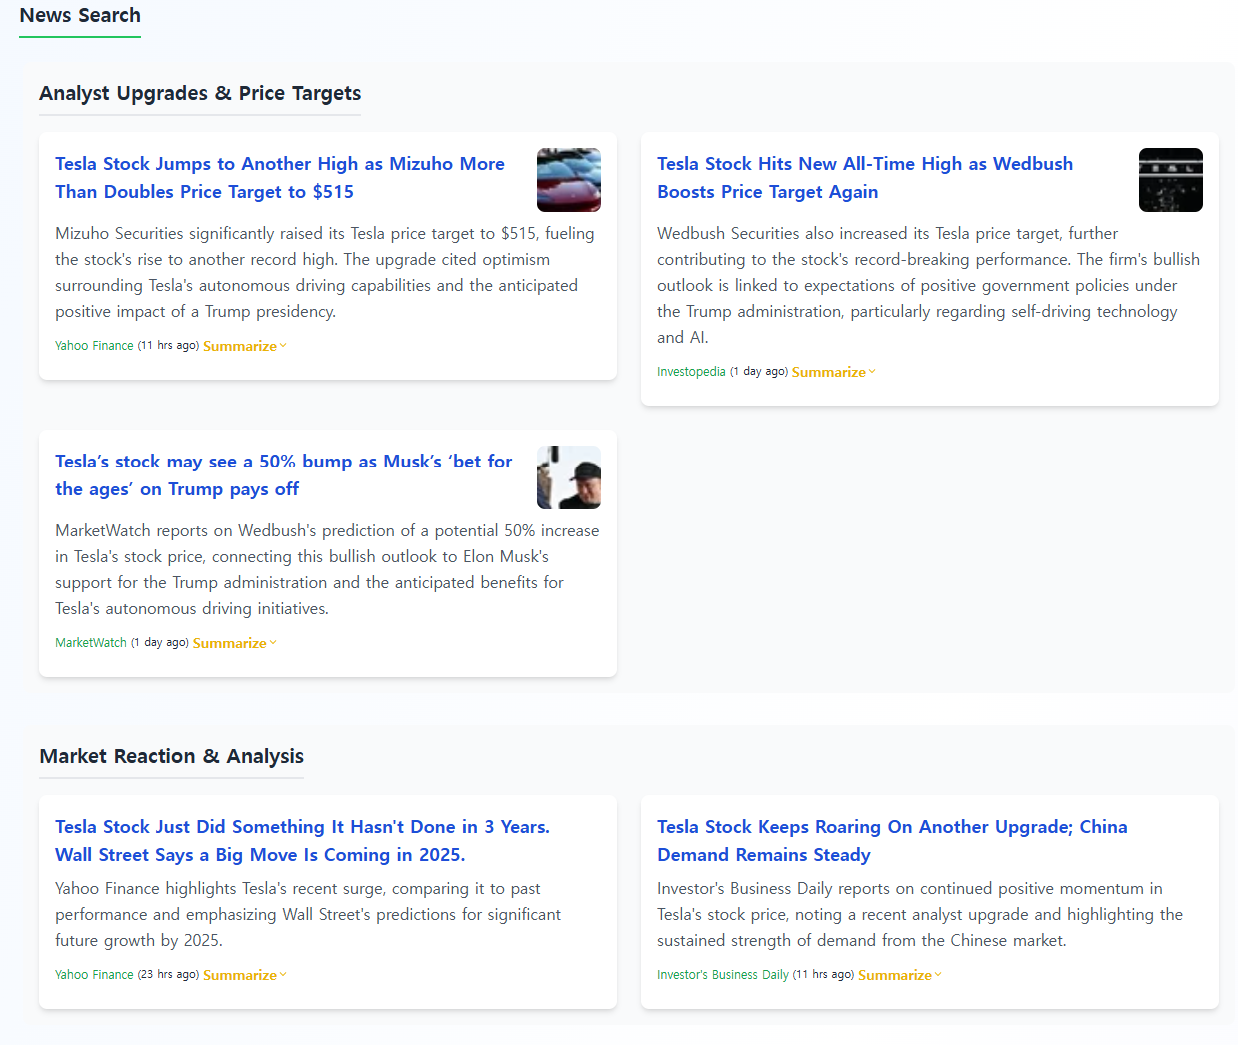This screenshot has width=1238, height=1045.
Task: Click the Analyst Upgrades & Price Targets heading
Action: pos(200,93)
